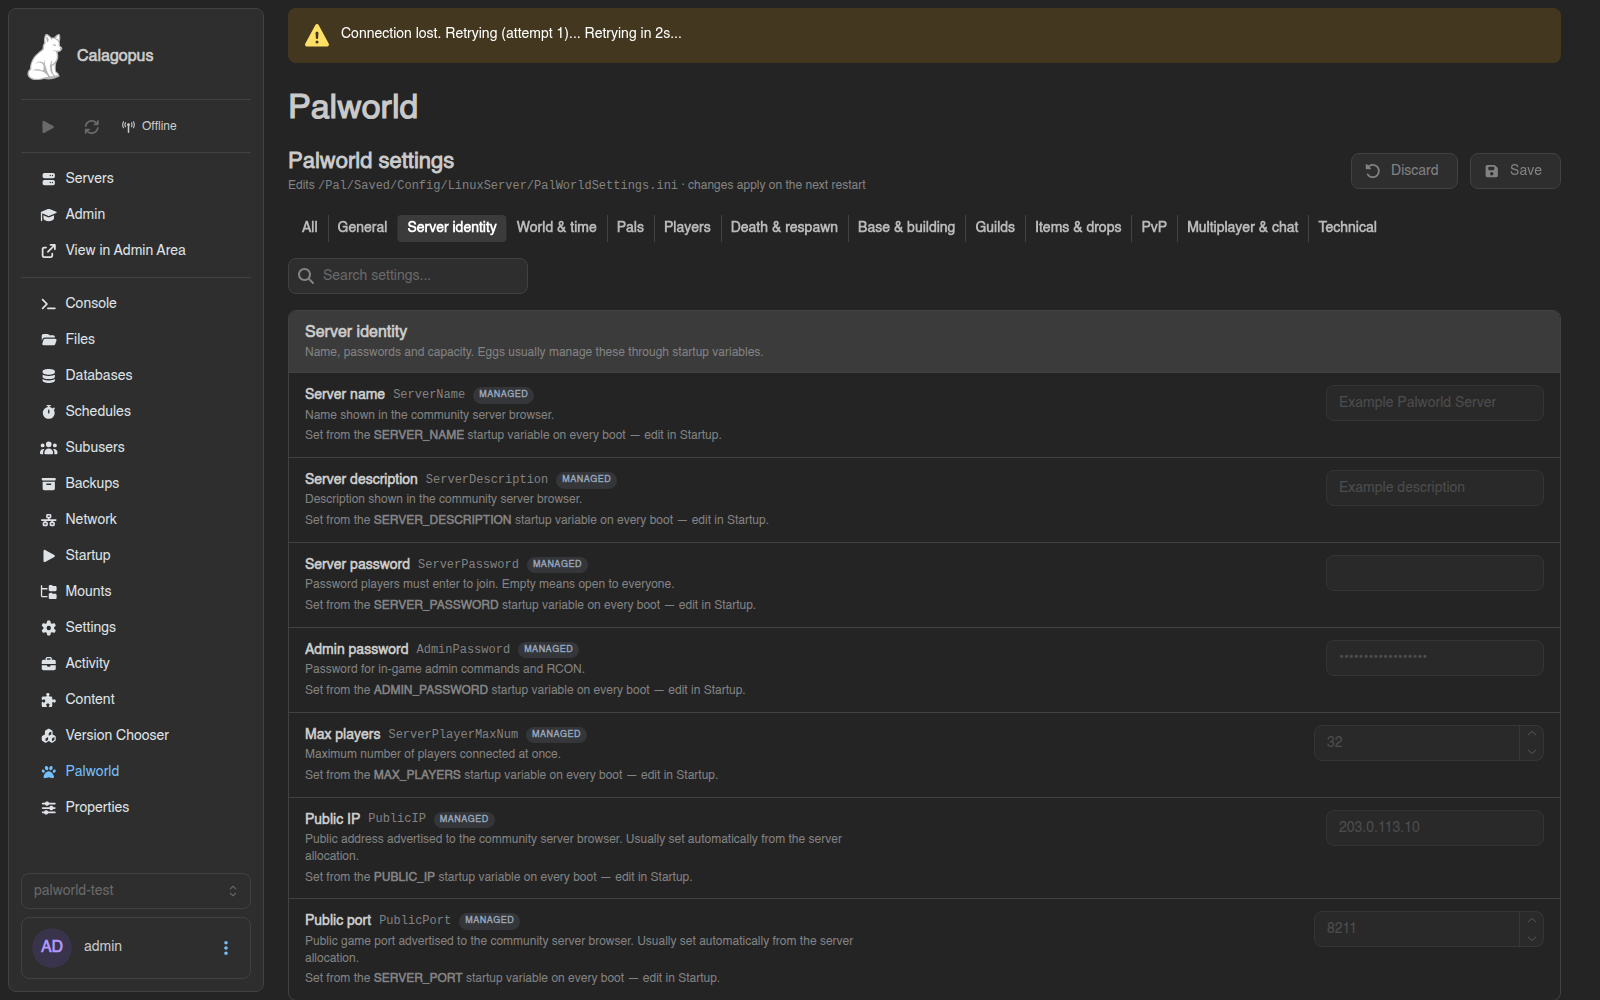Click the Server identity section header

924,341
